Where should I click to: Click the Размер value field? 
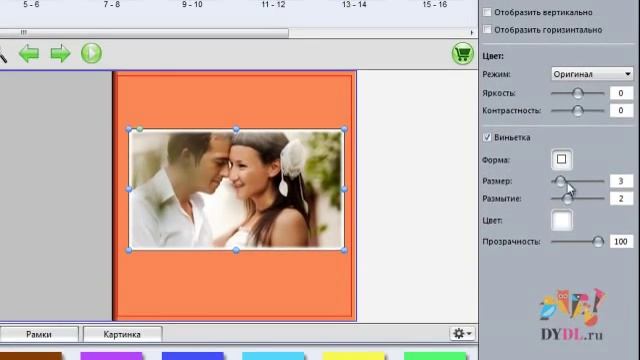tap(621, 181)
